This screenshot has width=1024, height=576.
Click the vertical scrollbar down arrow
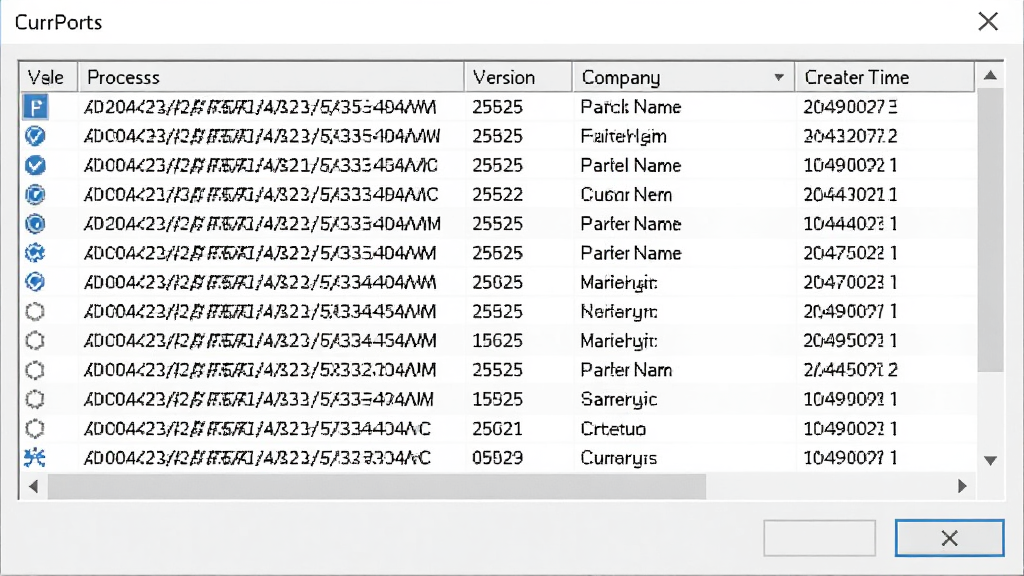click(x=990, y=460)
